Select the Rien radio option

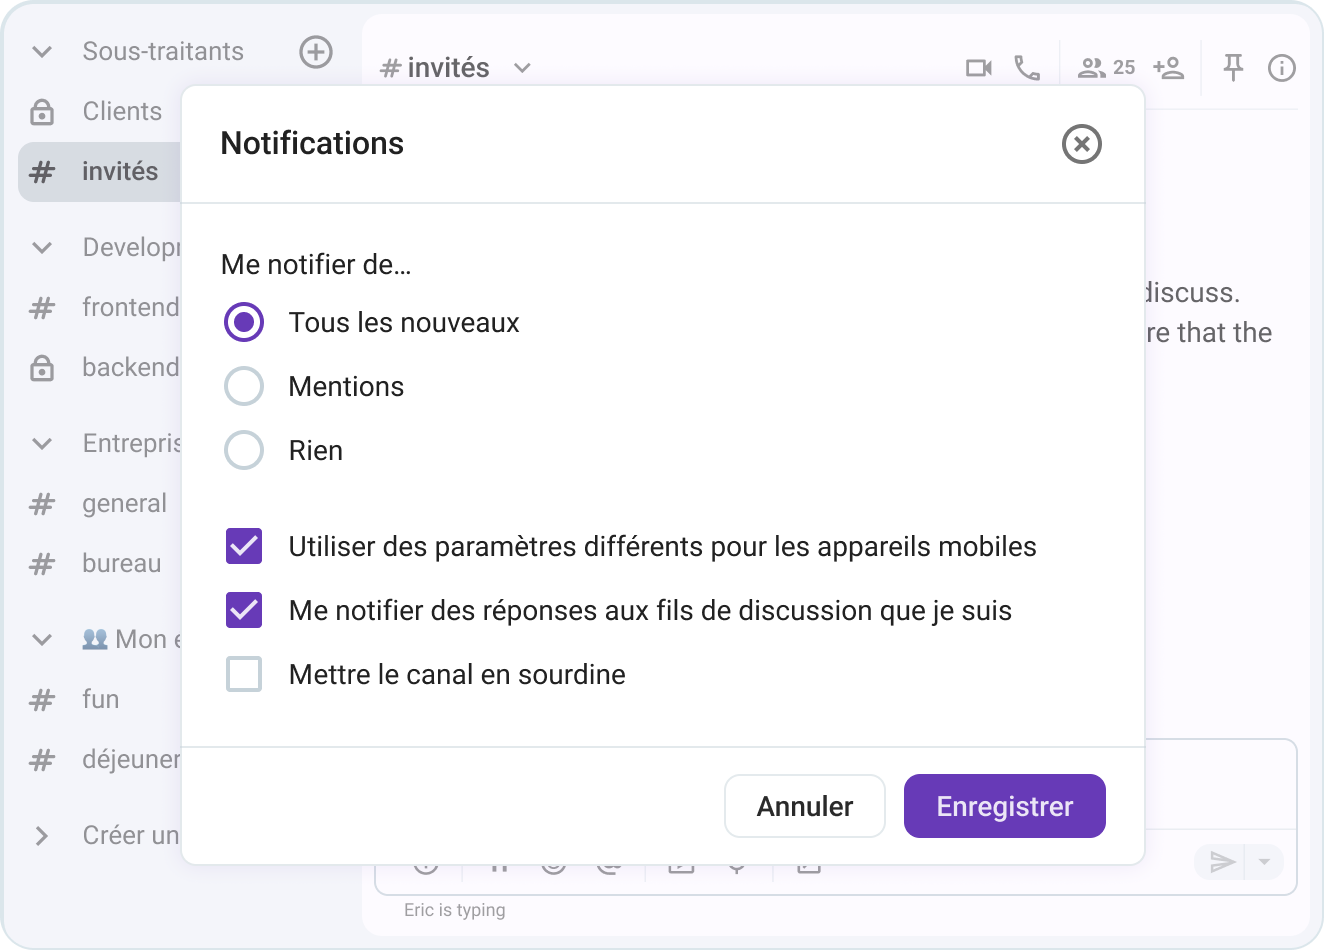[x=244, y=450]
